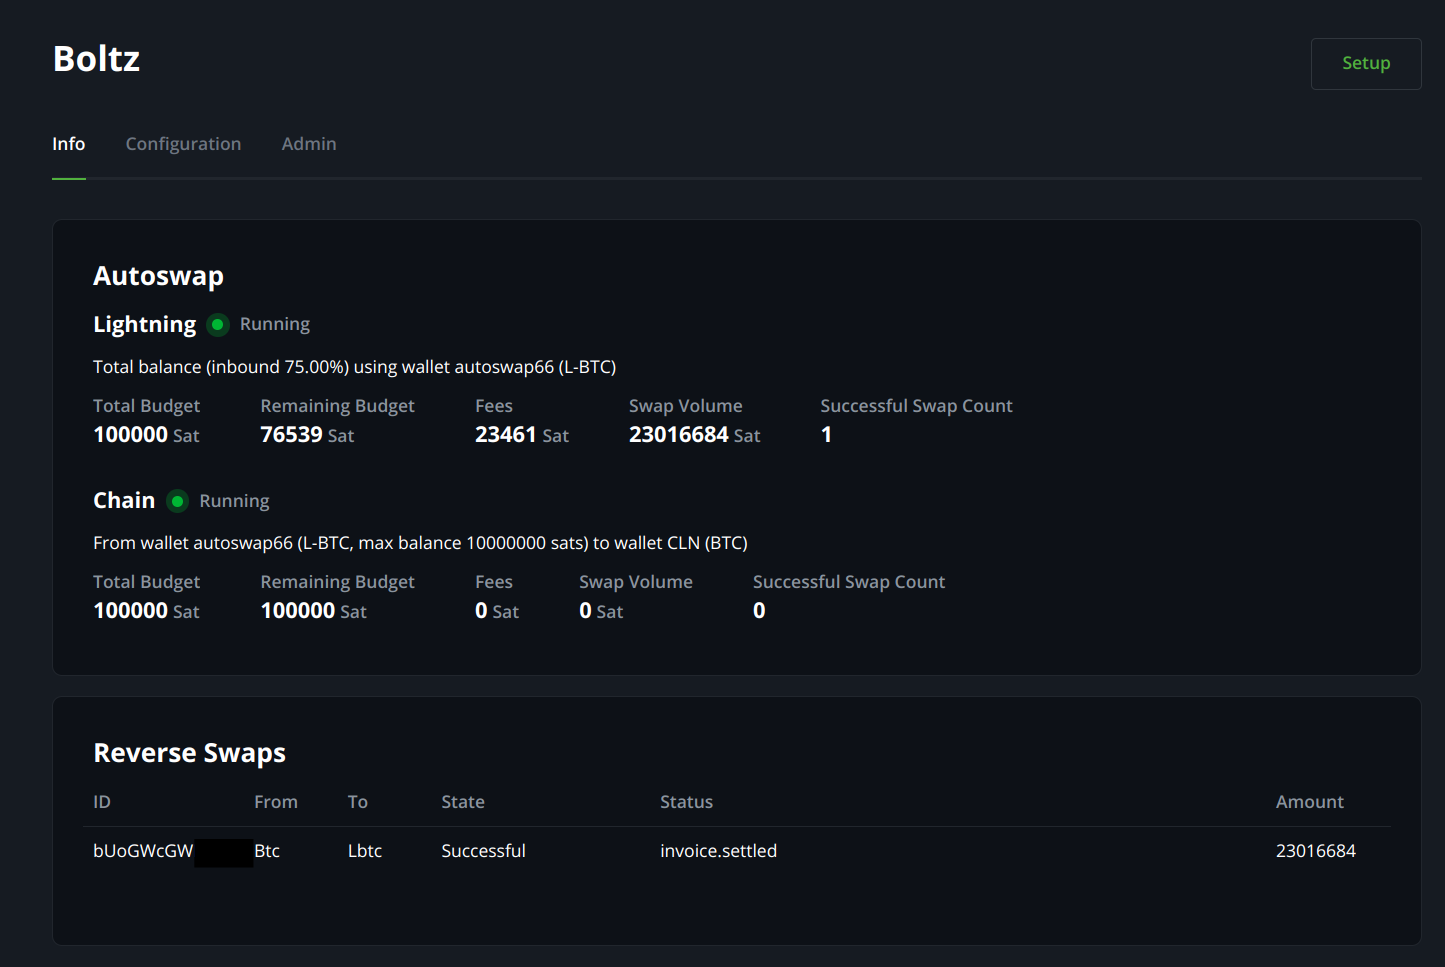Viewport: 1445px width, 967px height.
Task: Click the Amount column header
Action: pos(1310,801)
